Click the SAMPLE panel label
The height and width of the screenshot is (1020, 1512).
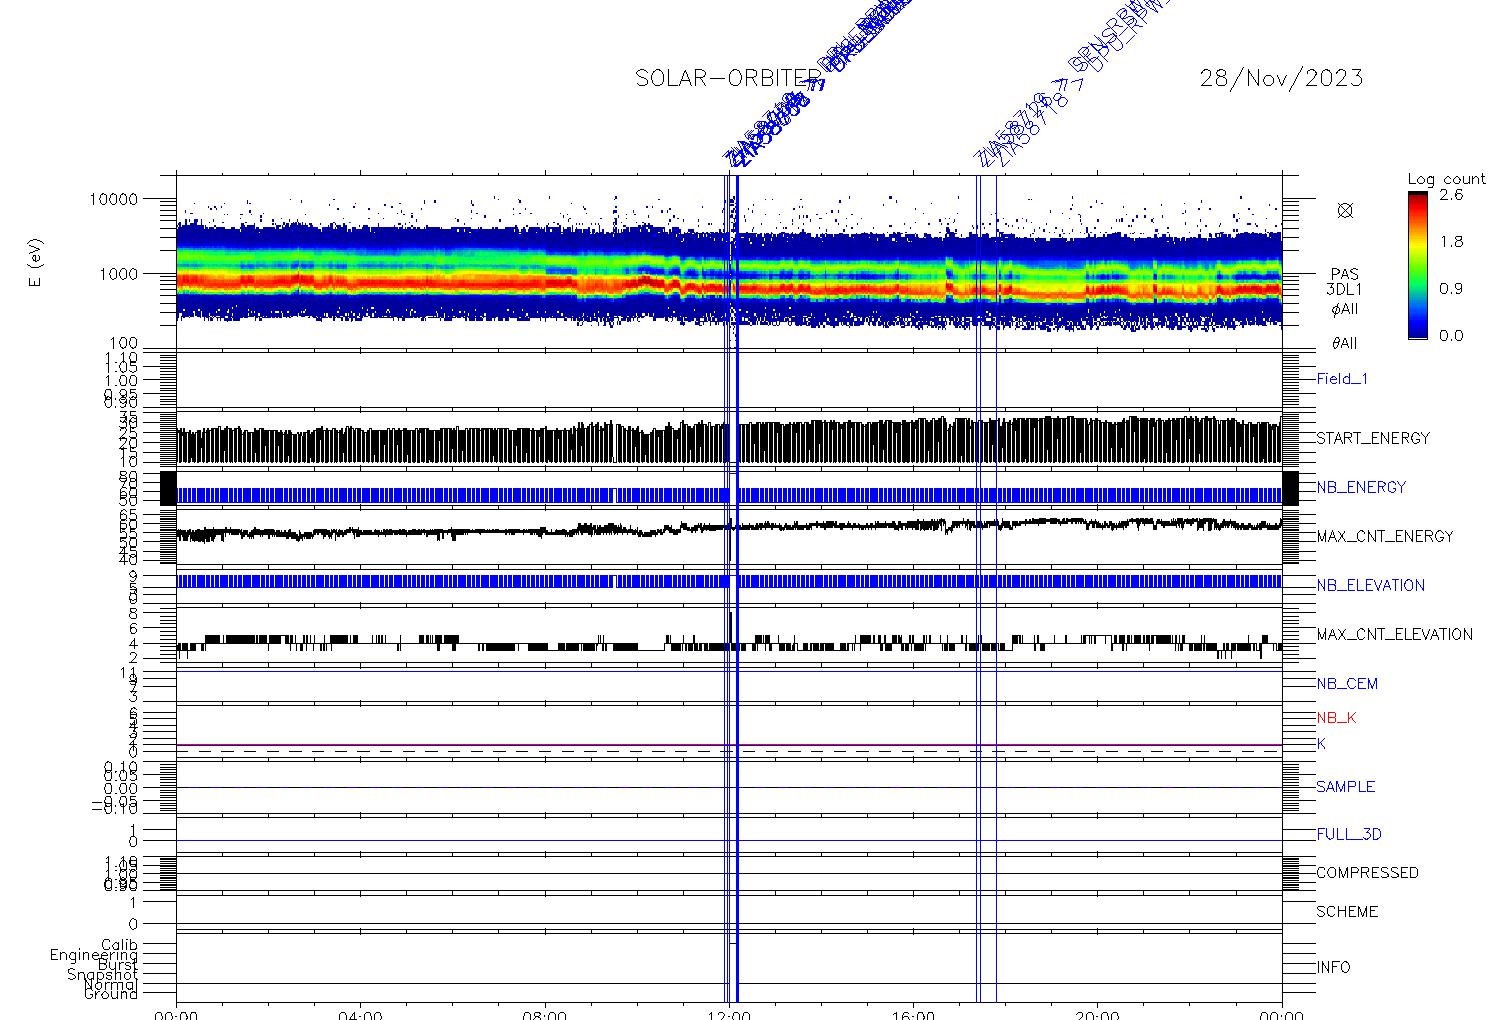[1345, 787]
